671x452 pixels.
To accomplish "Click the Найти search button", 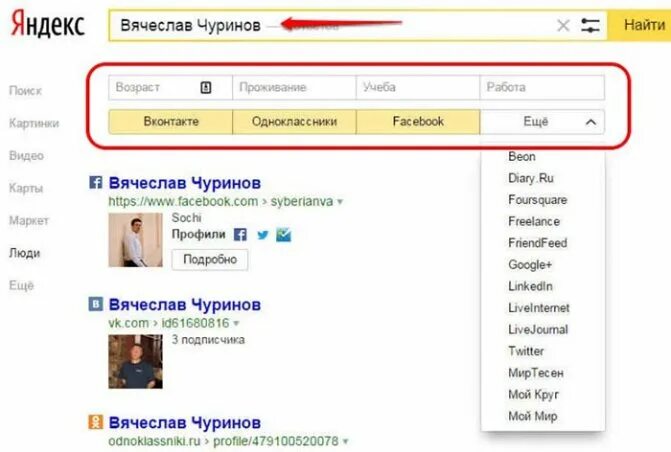I will (640, 25).
